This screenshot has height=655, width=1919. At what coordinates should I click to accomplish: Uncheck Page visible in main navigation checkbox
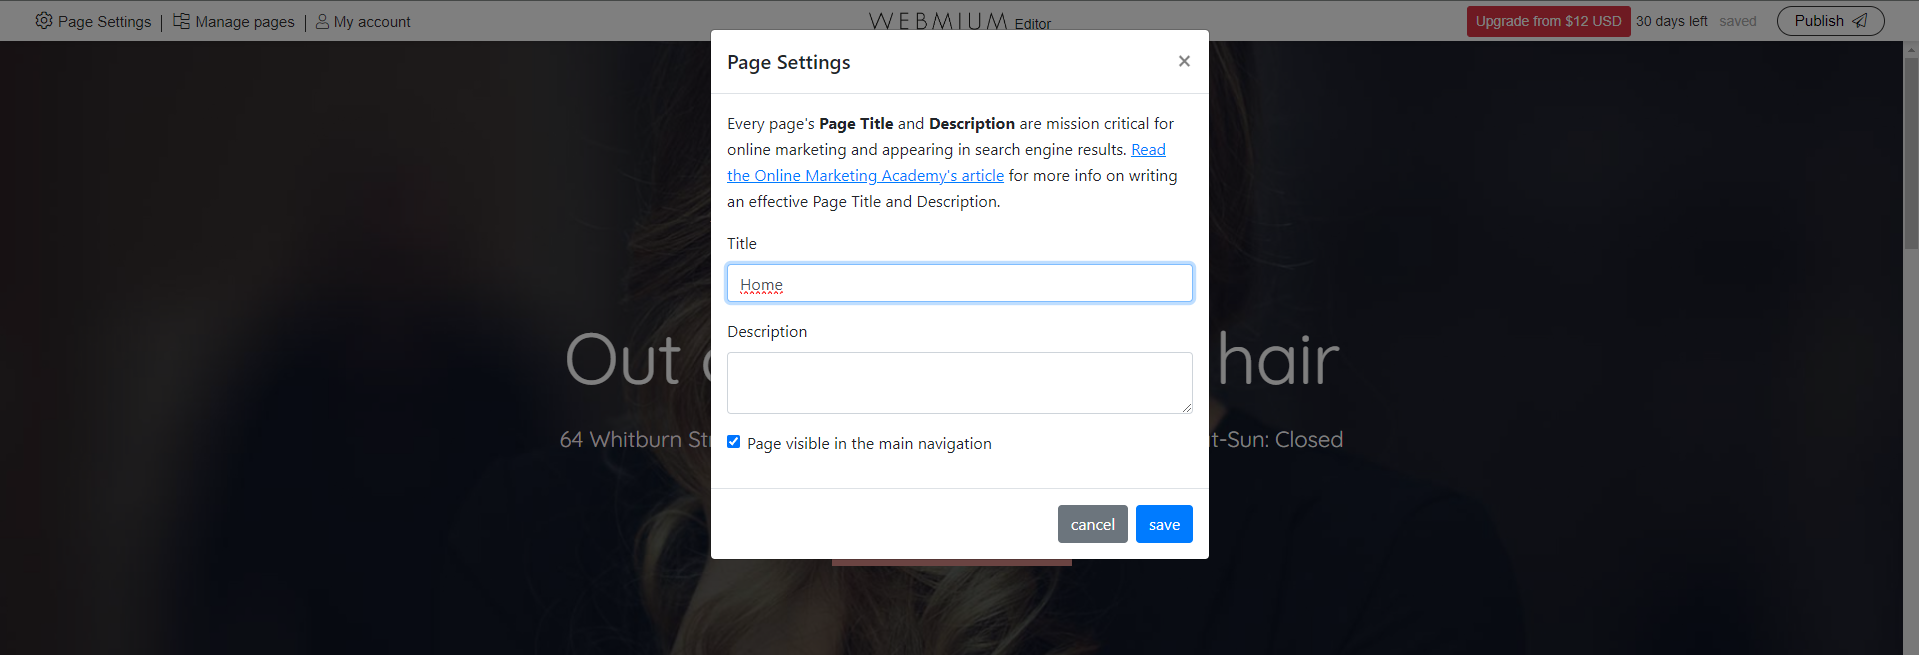(734, 442)
